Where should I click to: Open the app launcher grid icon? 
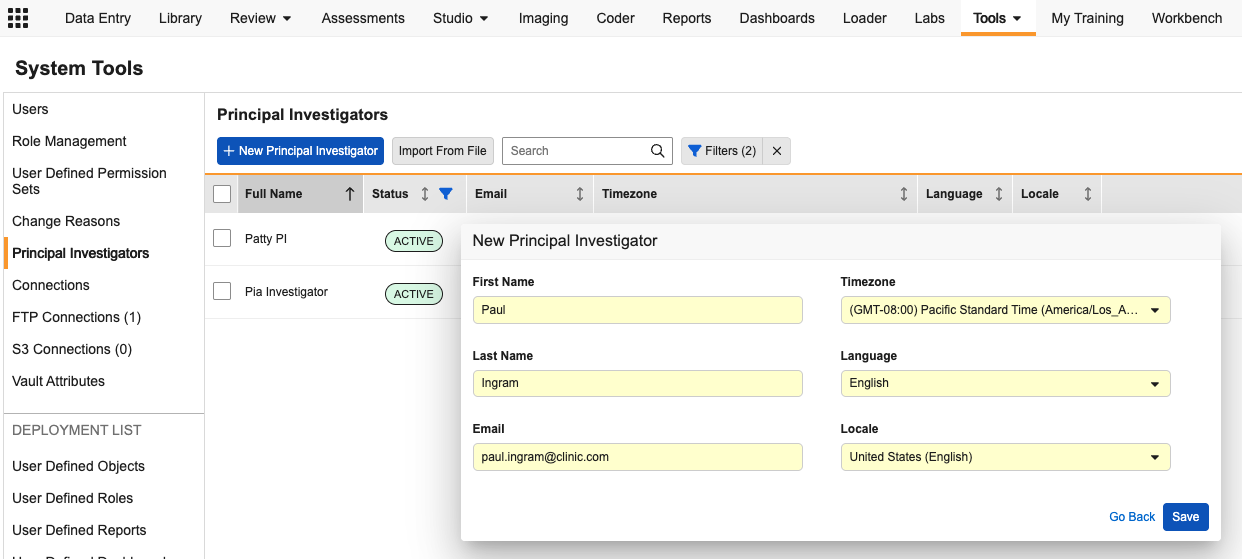coord(18,18)
